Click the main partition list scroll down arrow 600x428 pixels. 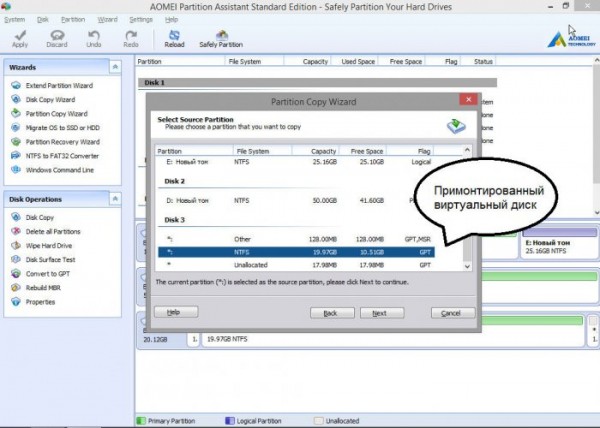pos(597,213)
